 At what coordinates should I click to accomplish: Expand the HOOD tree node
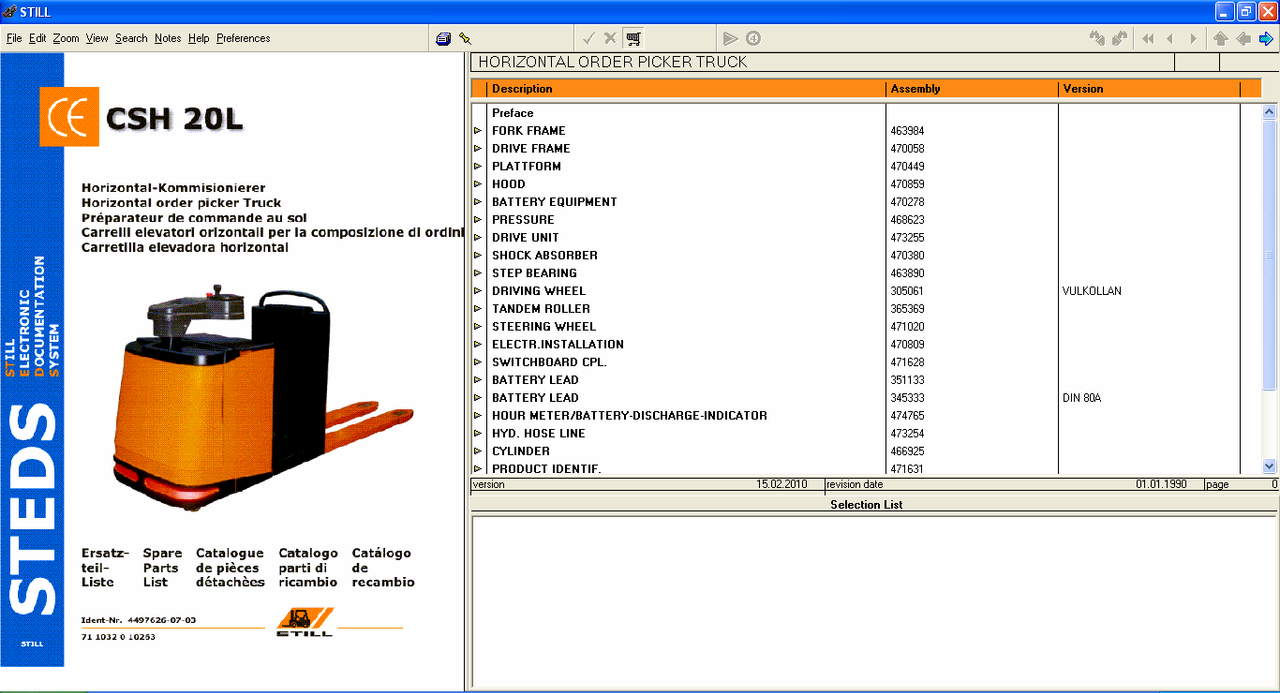click(x=478, y=185)
